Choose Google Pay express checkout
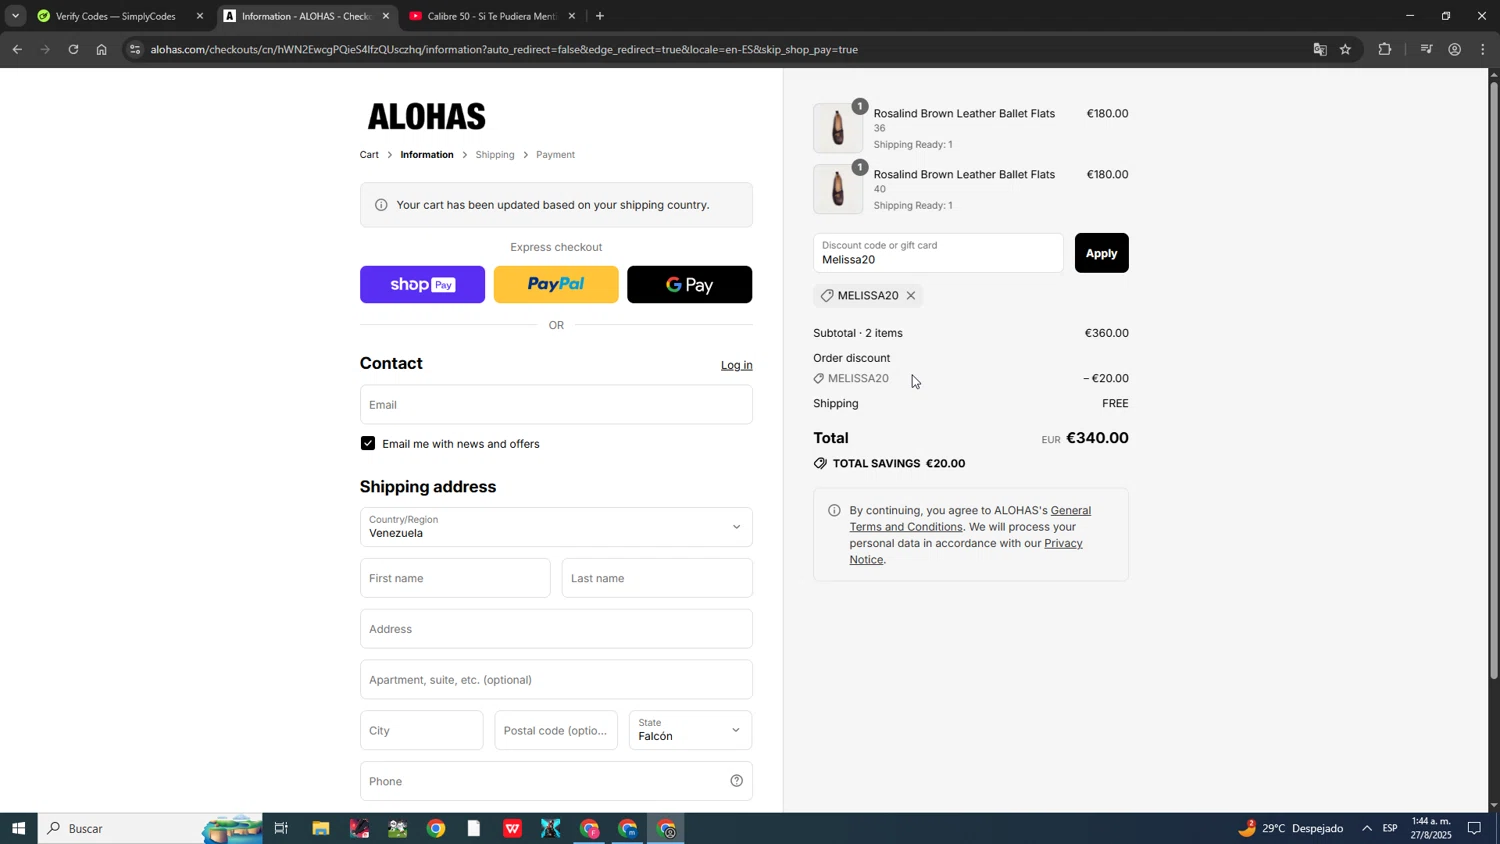 point(690,285)
